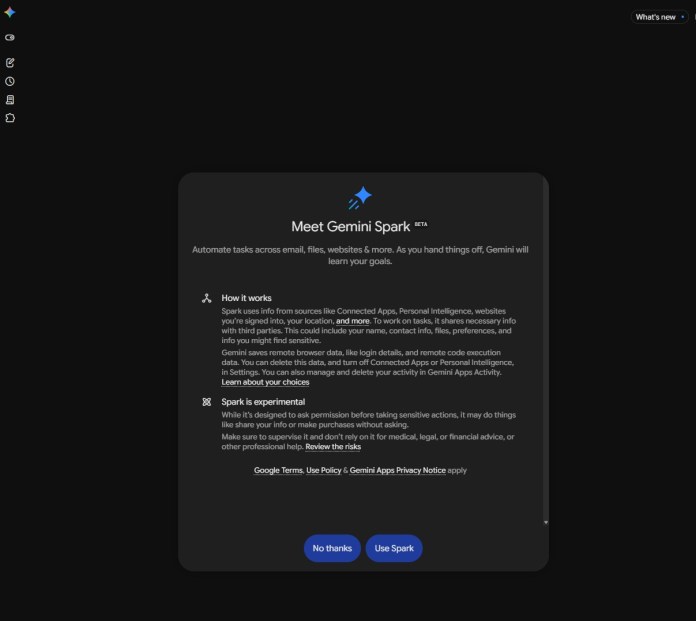Screen dimensions: 696x621
Task: Open the Review the risks link
Action: pos(333,447)
